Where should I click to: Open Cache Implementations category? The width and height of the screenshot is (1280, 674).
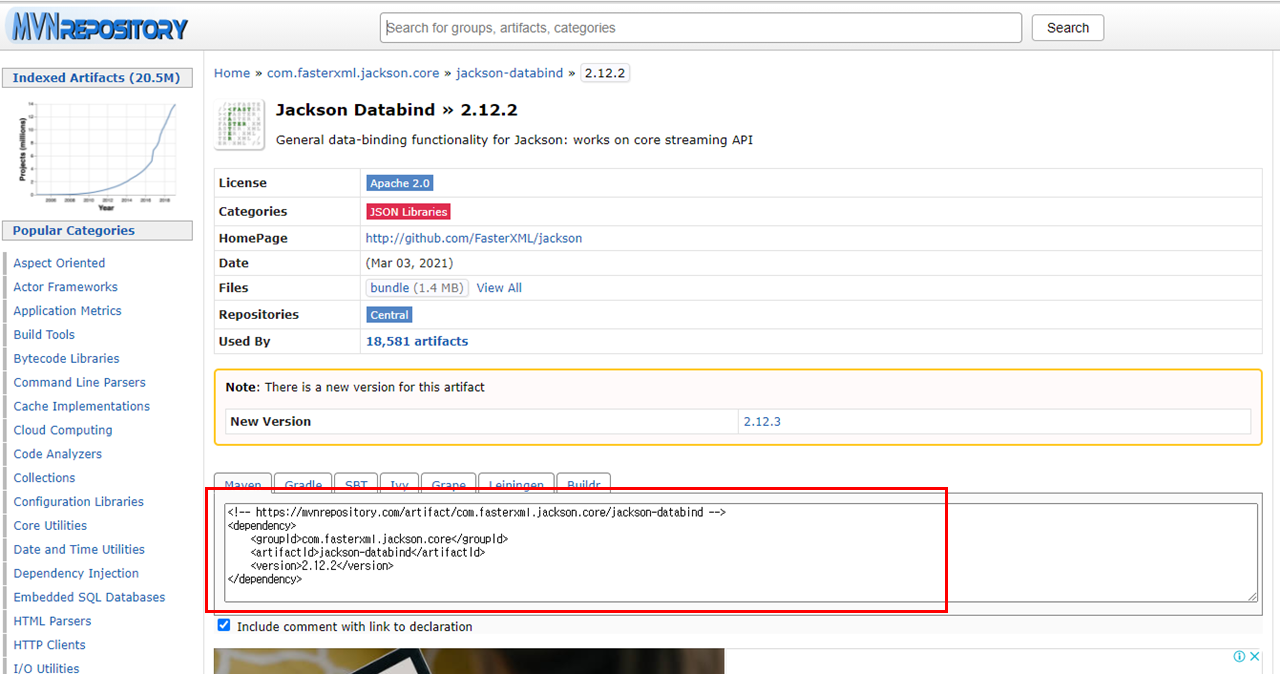click(x=81, y=406)
